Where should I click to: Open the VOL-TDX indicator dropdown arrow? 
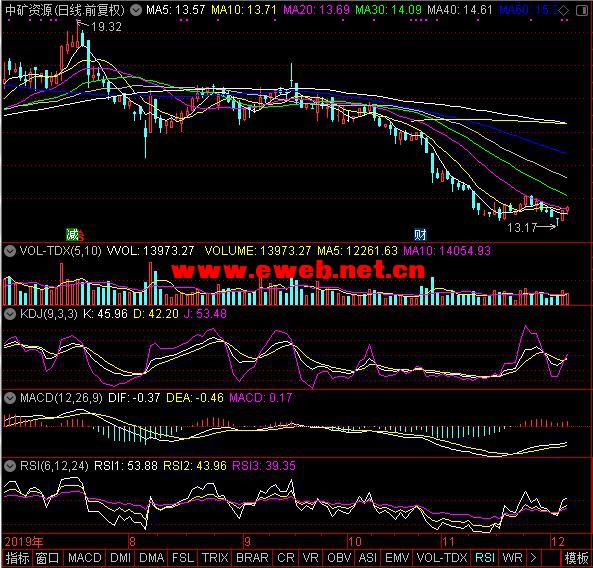point(10,251)
